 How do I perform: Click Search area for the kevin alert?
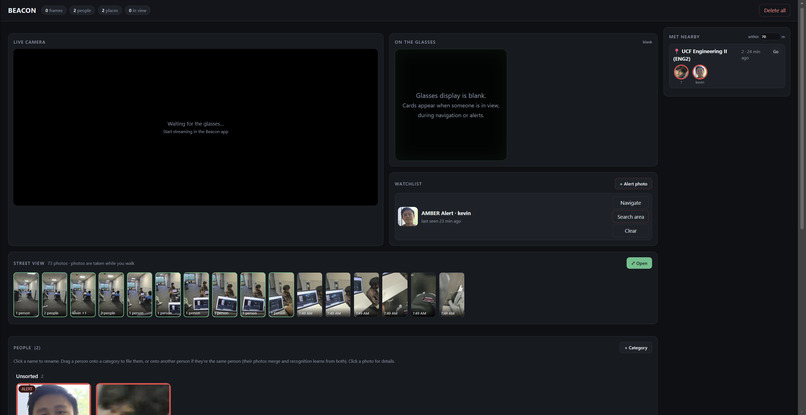point(630,216)
